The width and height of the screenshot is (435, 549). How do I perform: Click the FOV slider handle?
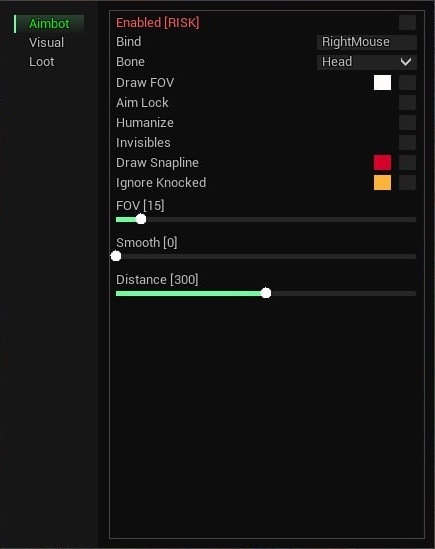pyautogui.click(x=141, y=219)
